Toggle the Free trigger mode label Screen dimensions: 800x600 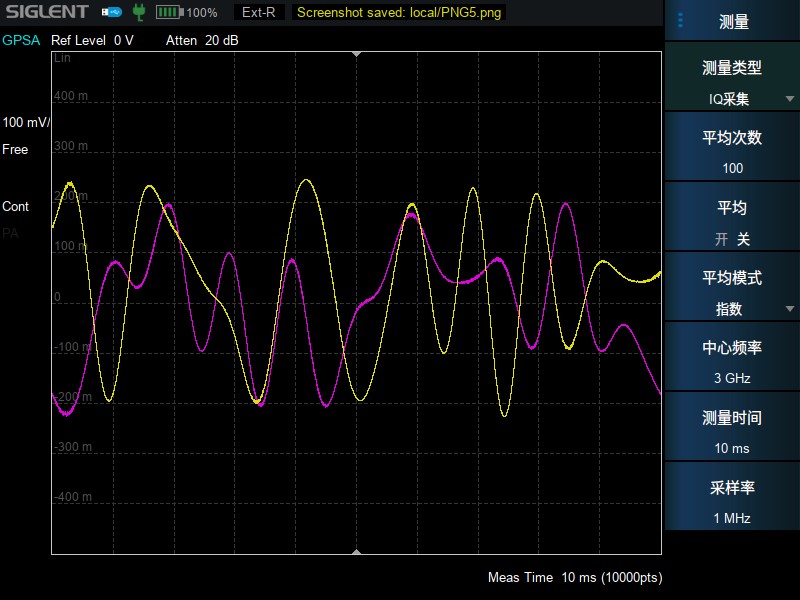coord(15,149)
